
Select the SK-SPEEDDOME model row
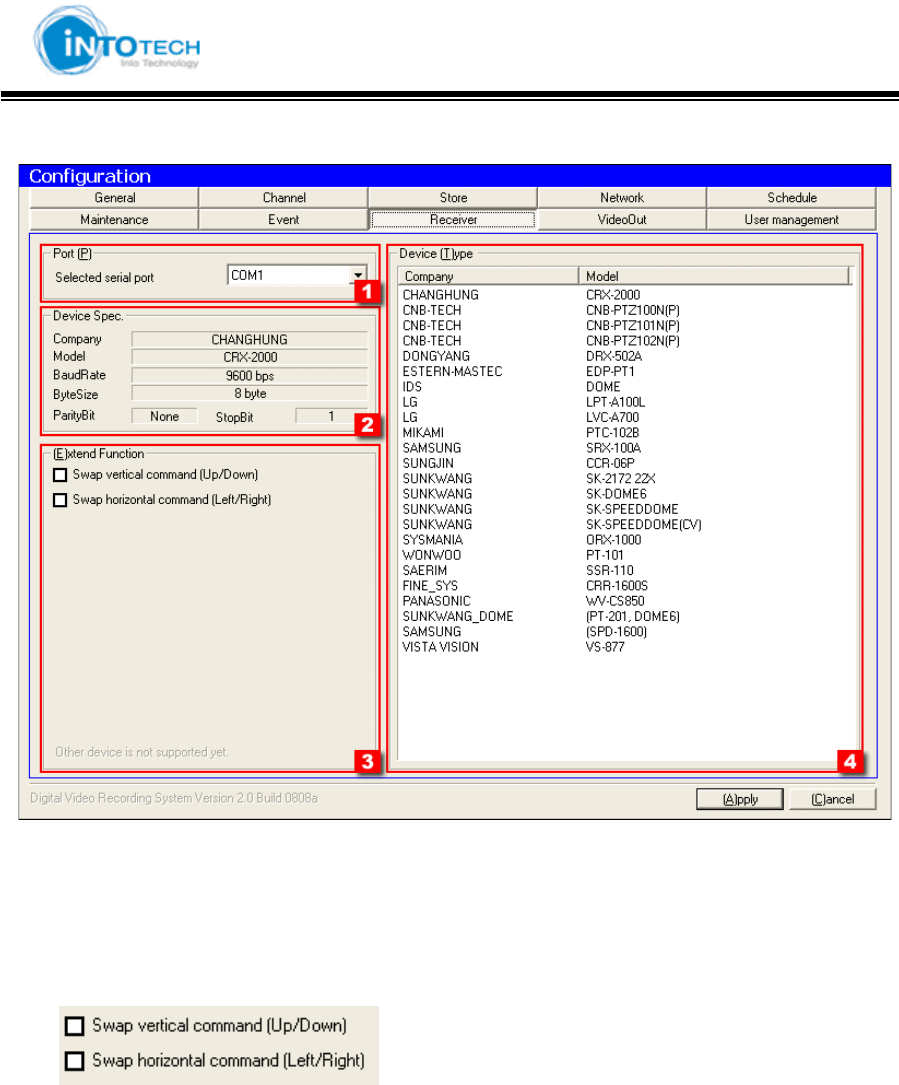626,509
